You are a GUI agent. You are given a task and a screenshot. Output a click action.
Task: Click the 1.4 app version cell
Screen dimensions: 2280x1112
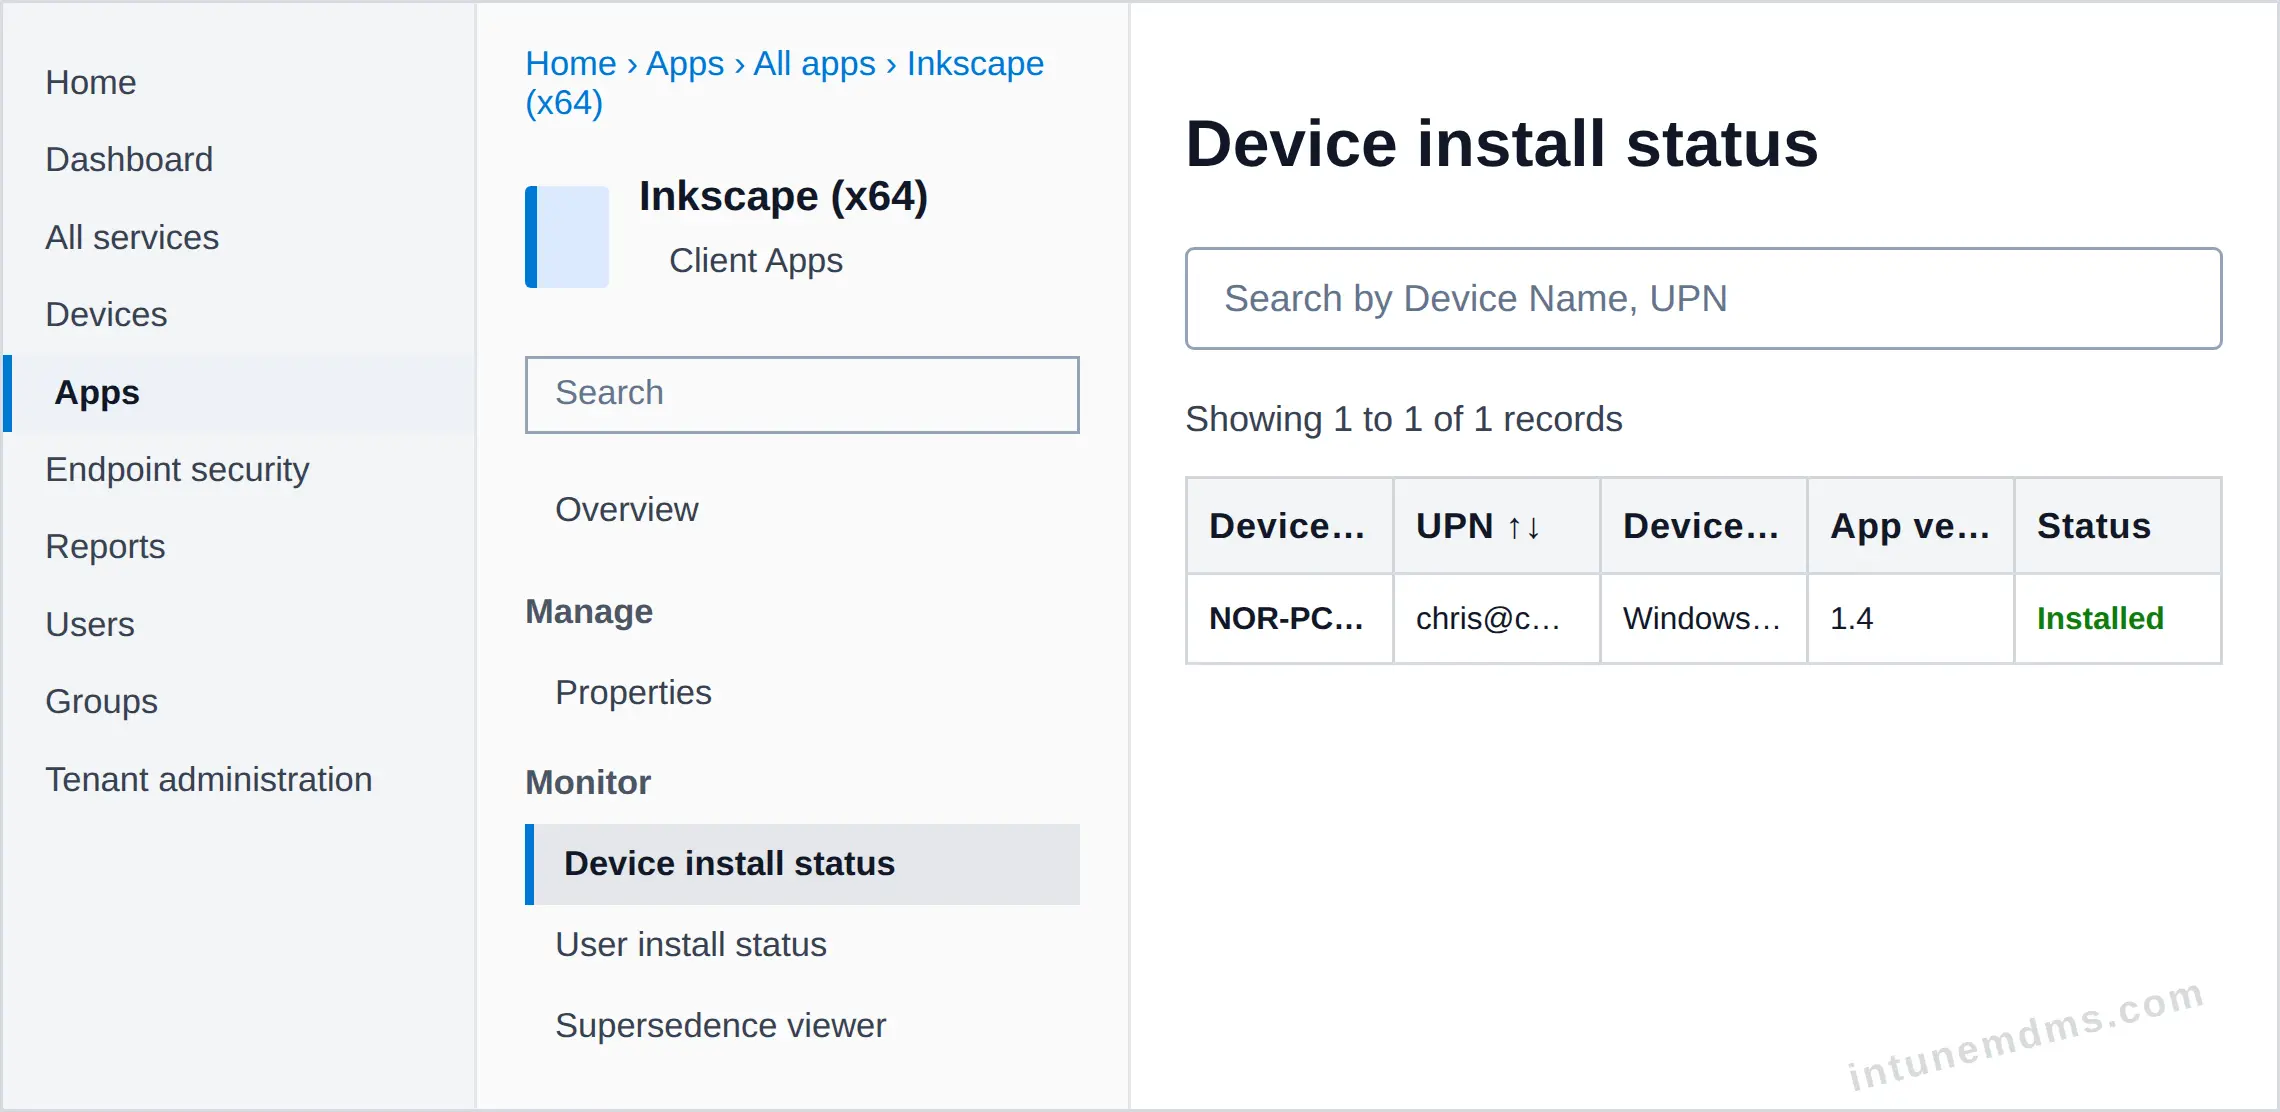click(x=1910, y=619)
